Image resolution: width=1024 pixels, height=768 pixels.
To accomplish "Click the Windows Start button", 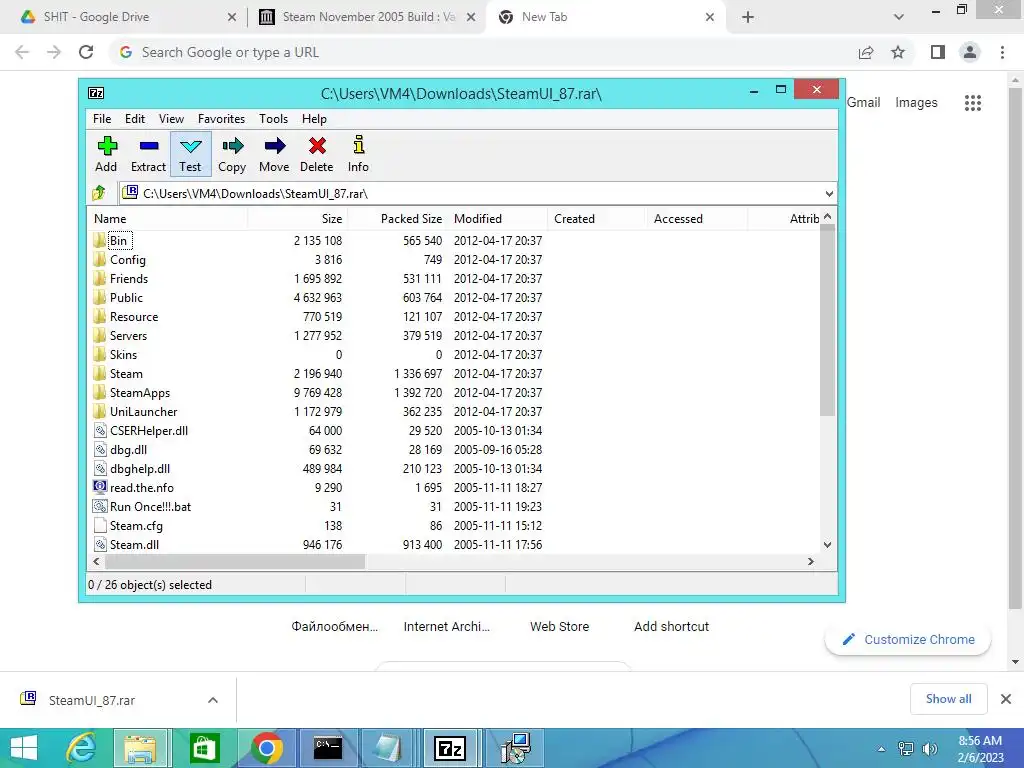I will [x=24, y=748].
